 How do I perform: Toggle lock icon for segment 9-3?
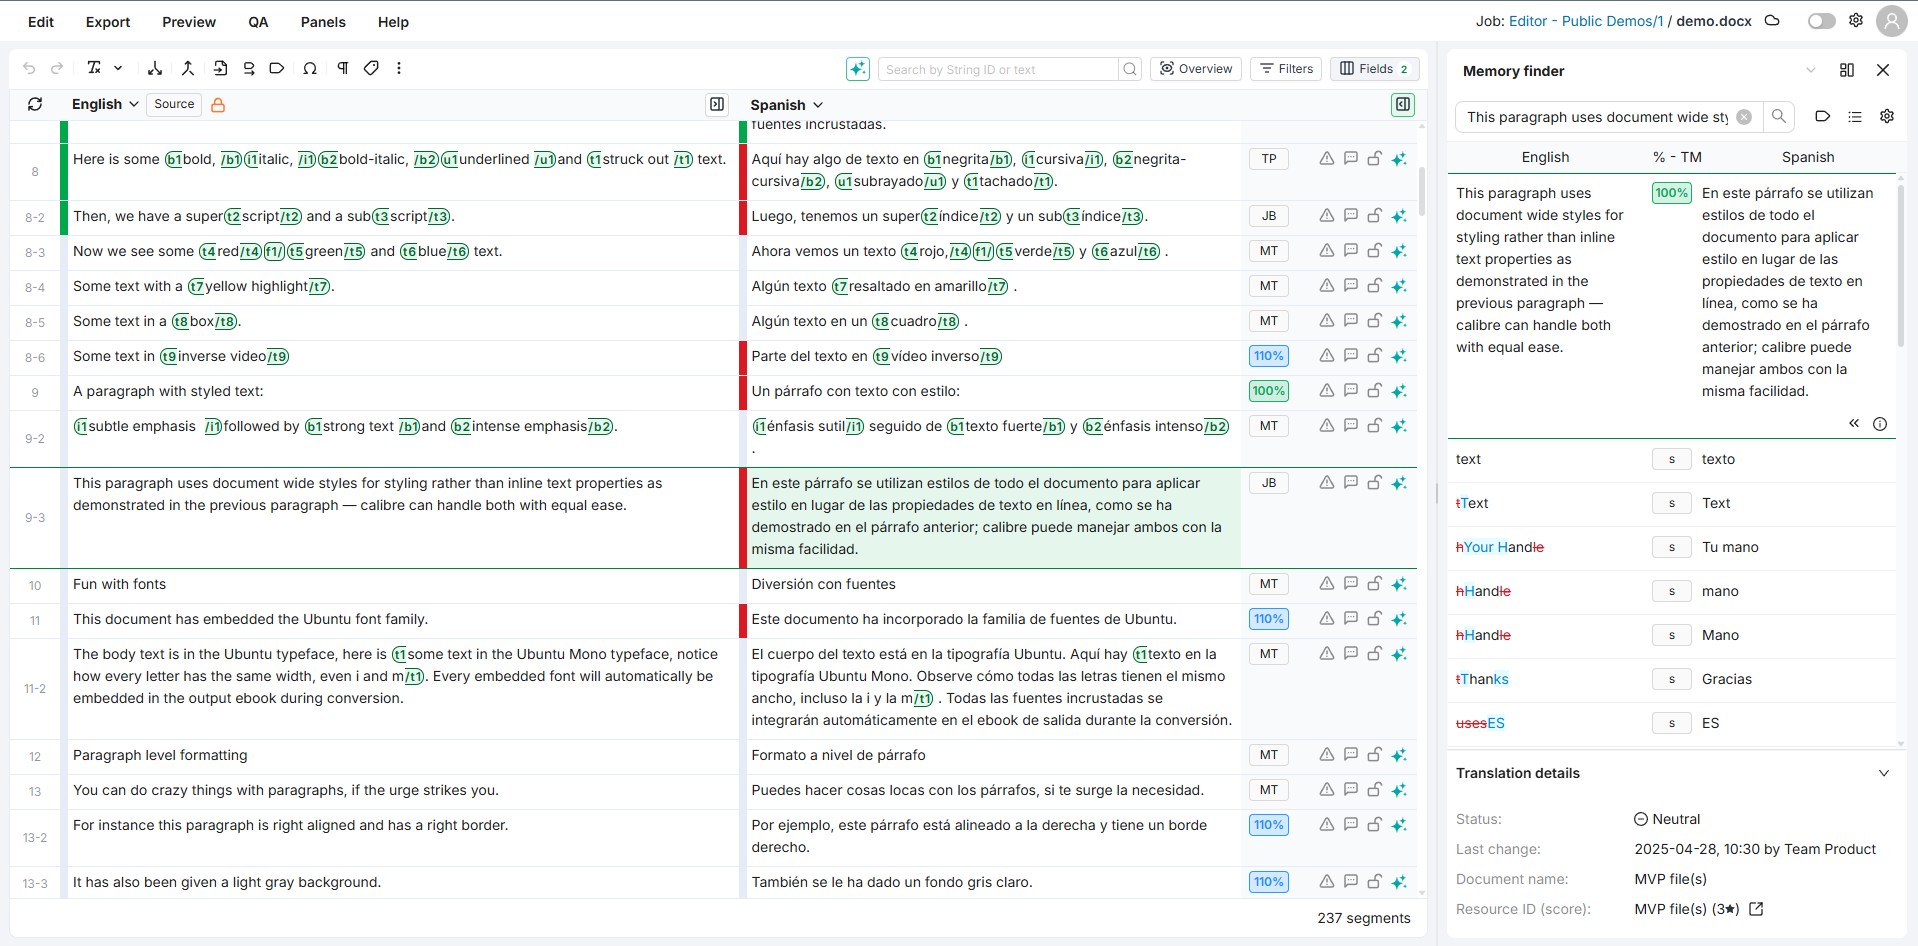pos(1374,483)
